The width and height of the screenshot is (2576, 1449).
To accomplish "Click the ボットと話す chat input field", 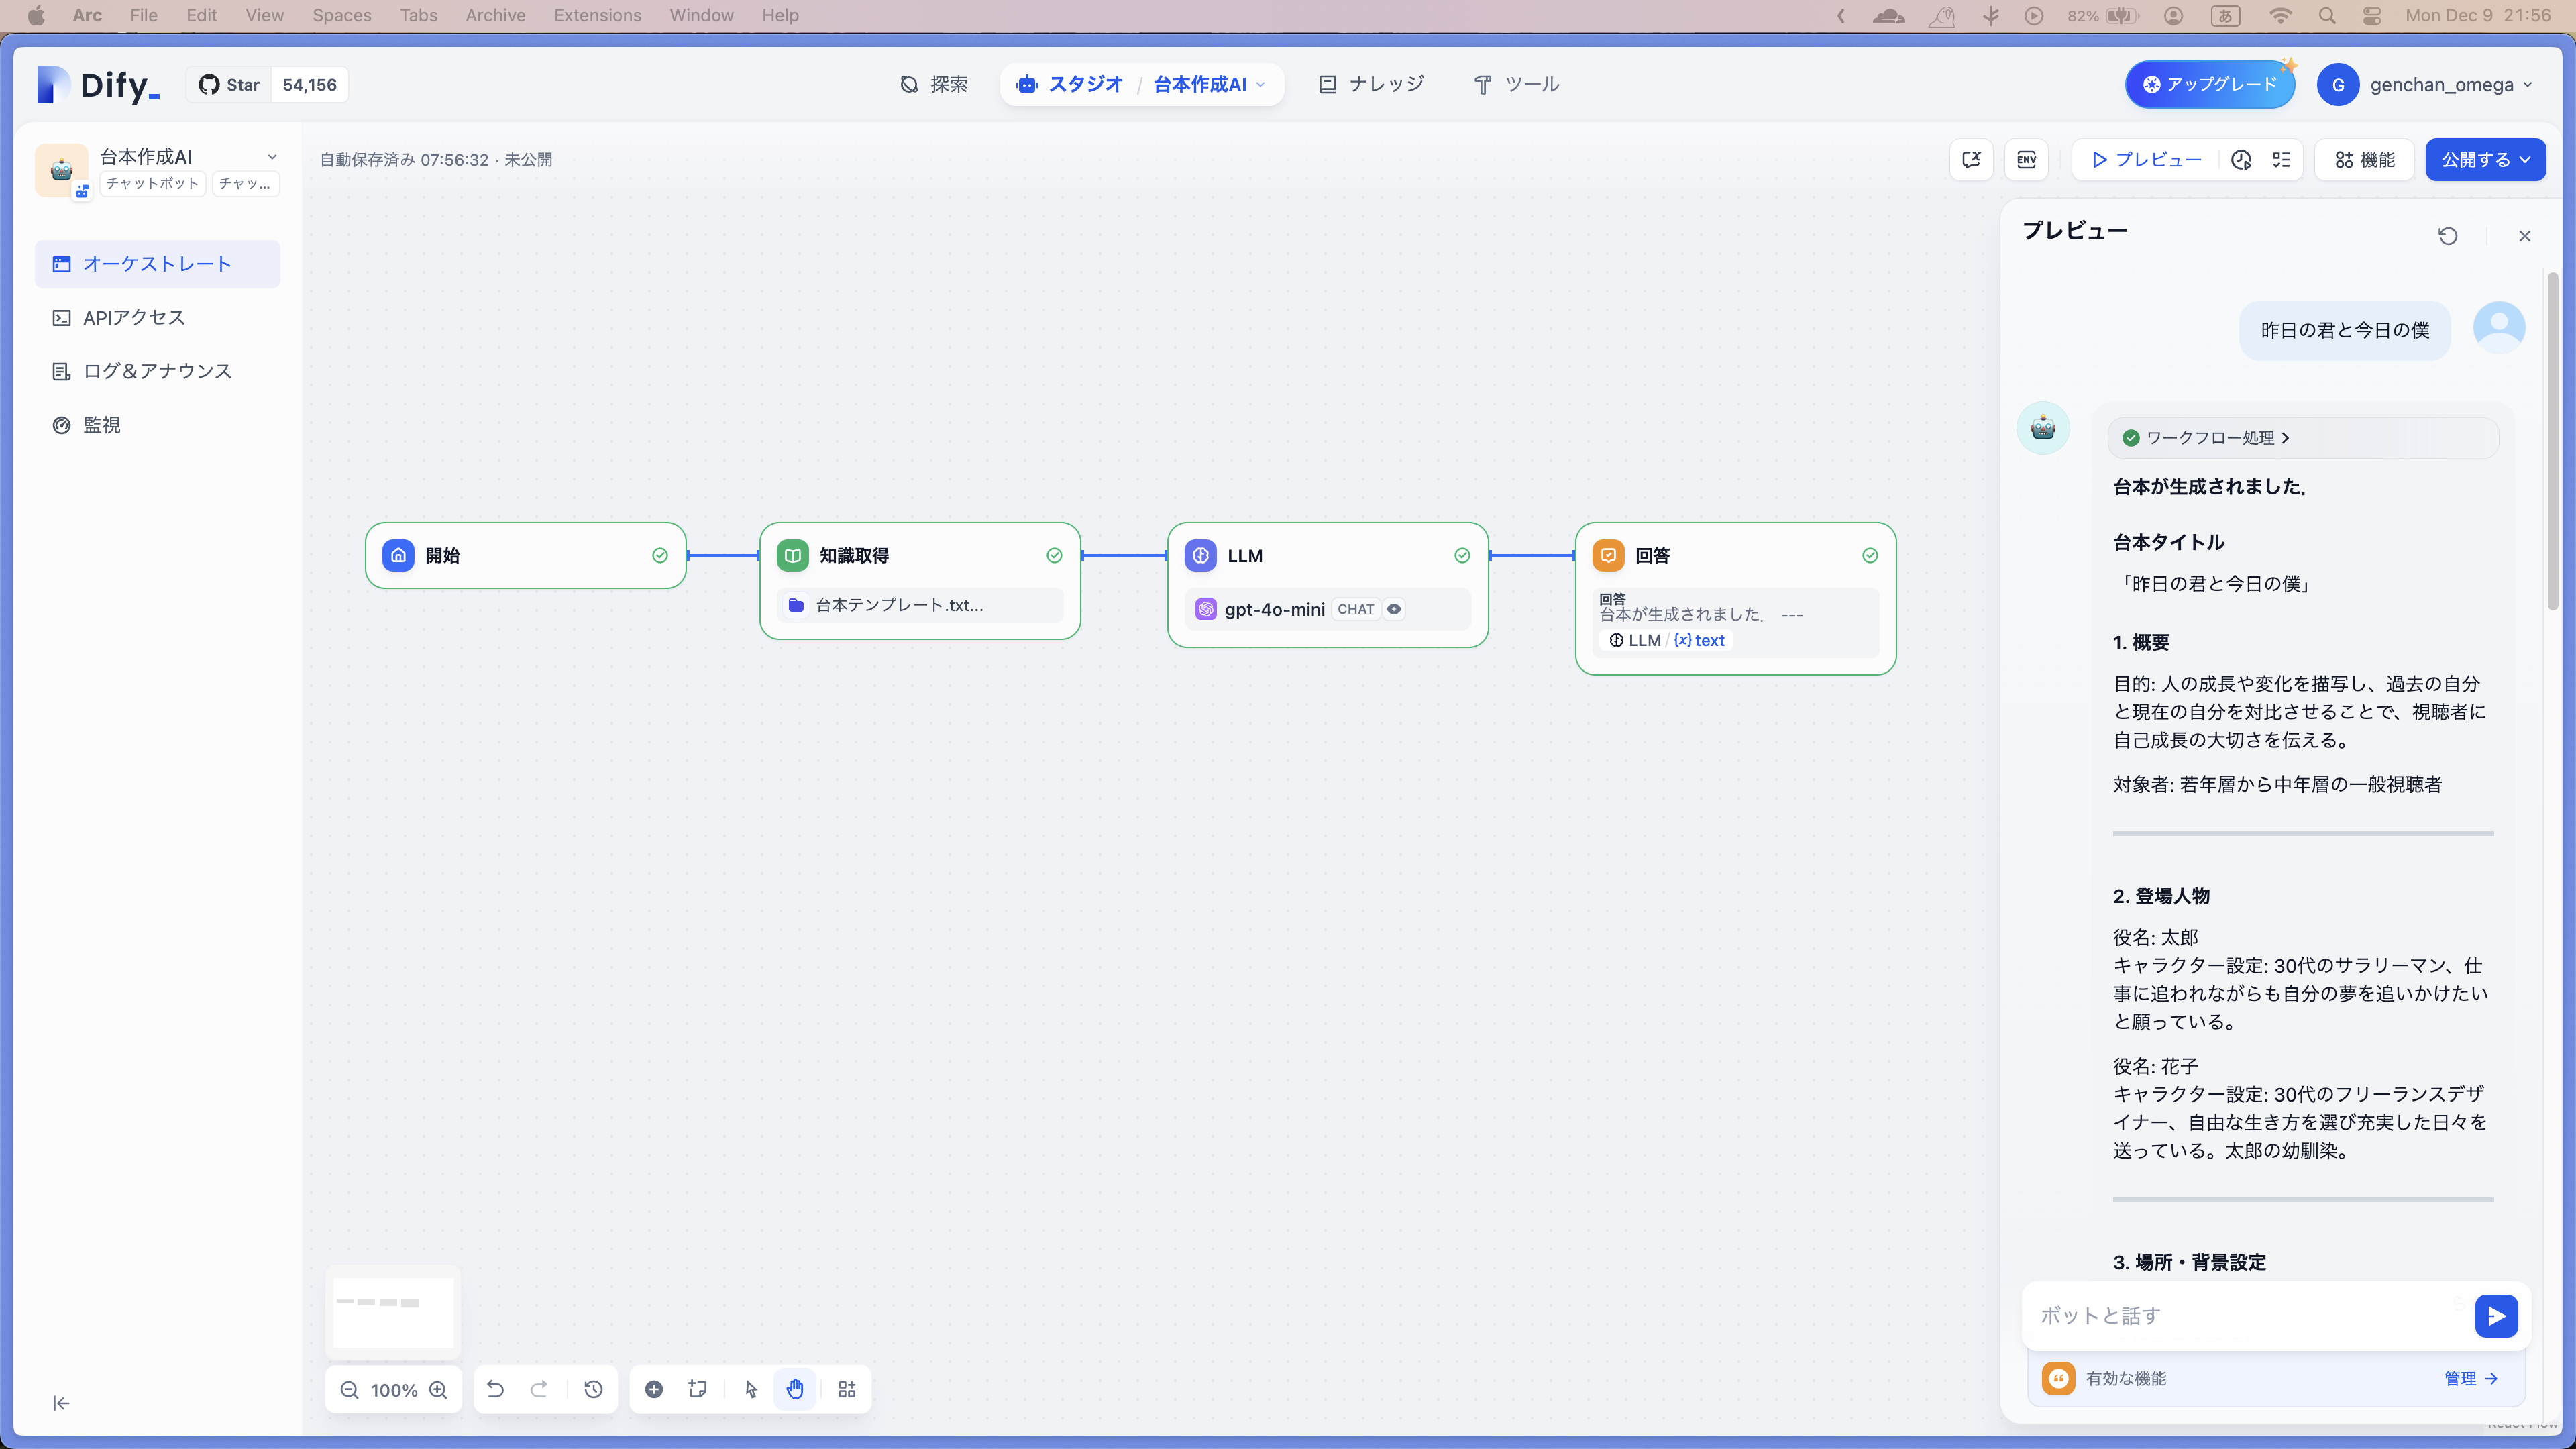I will click(2240, 1316).
